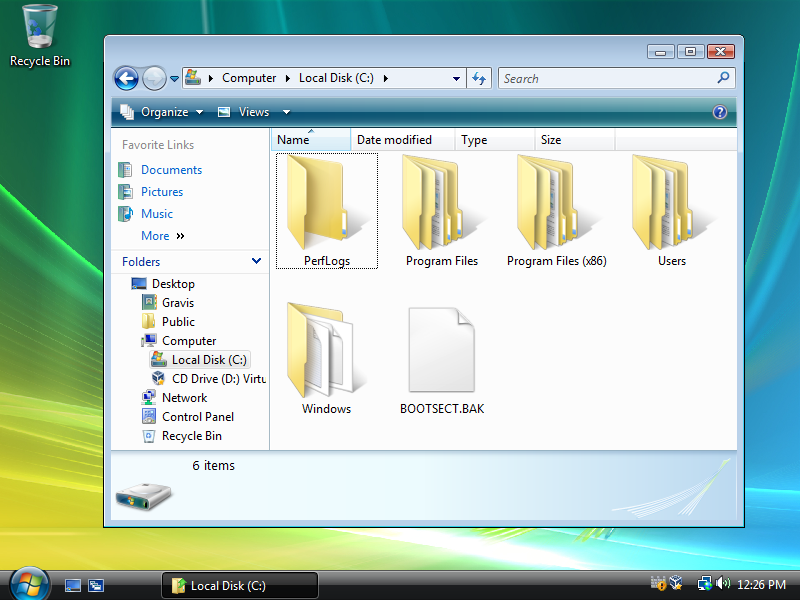Click the security alert tray icon
This screenshot has height=600, width=800.
pos(658,583)
